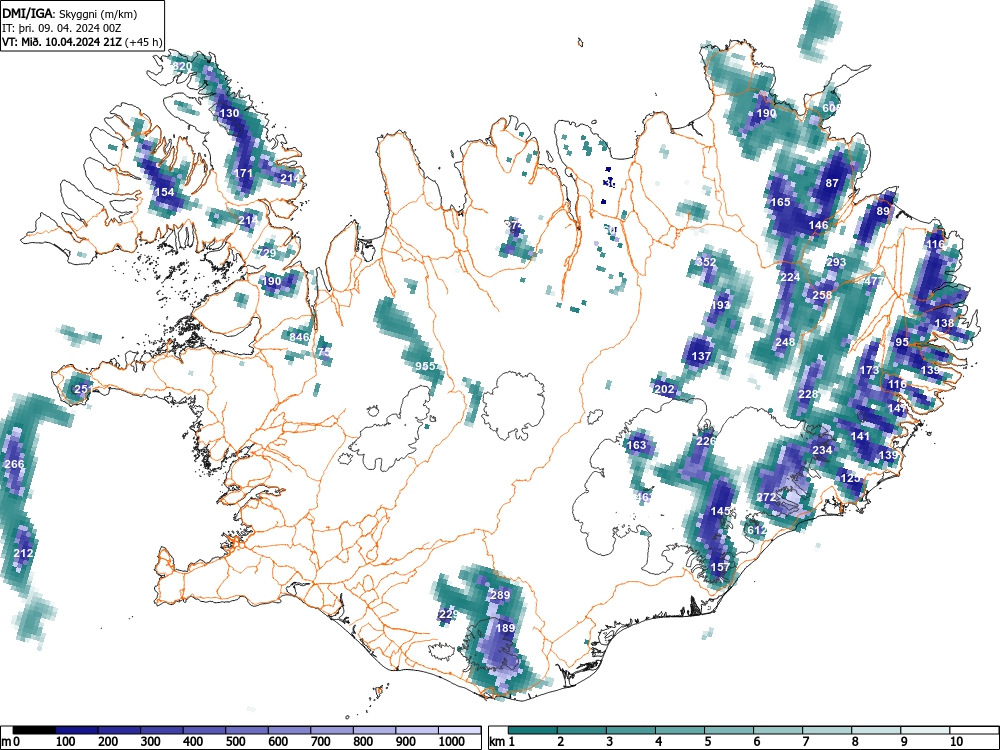Image resolution: width=1000 pixels, height=750 pixels.
Task: Click the visibility value '229' on the map
Action: (x=448, y=614)
